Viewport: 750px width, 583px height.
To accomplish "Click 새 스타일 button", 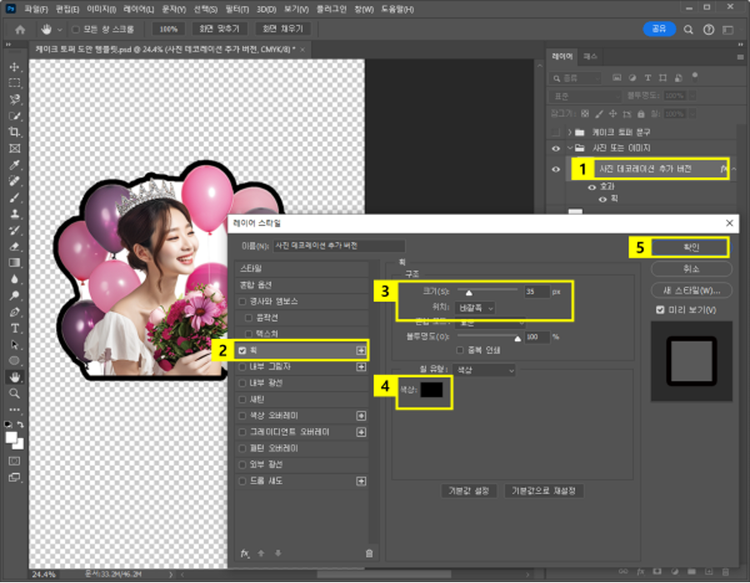I will tap(691, 290).
